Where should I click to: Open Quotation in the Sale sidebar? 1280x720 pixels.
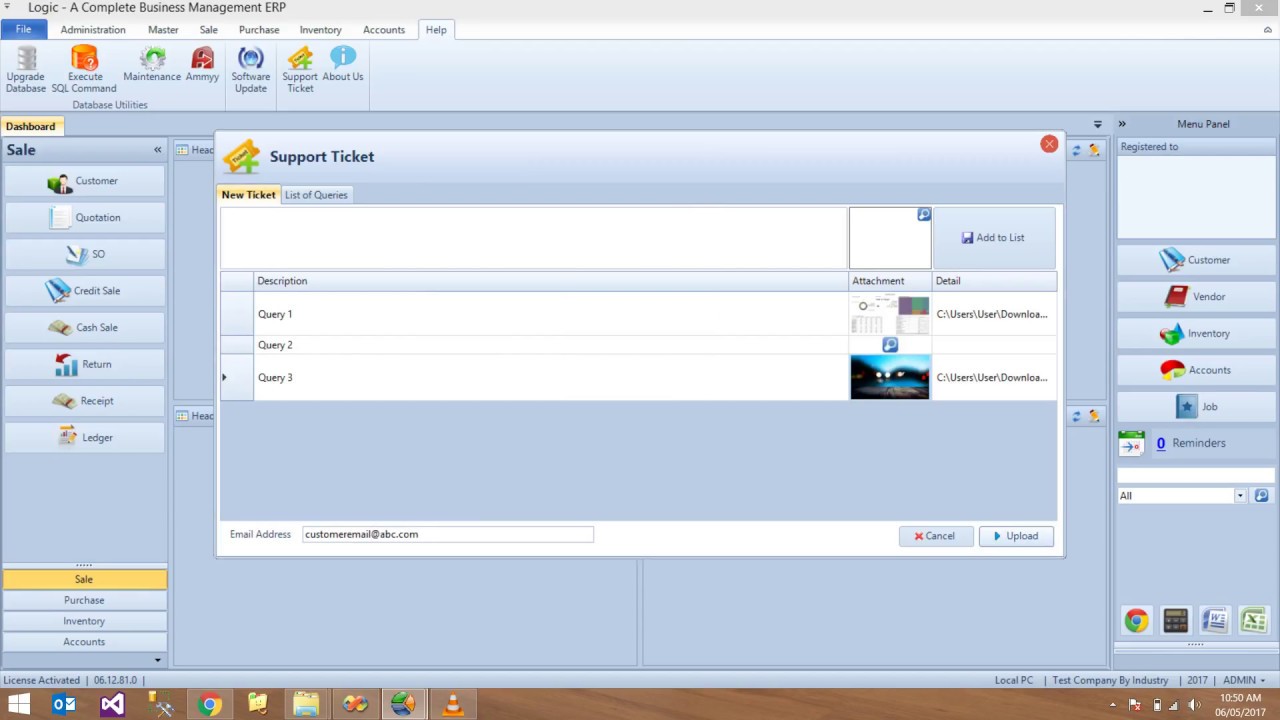tap(84, 217)
